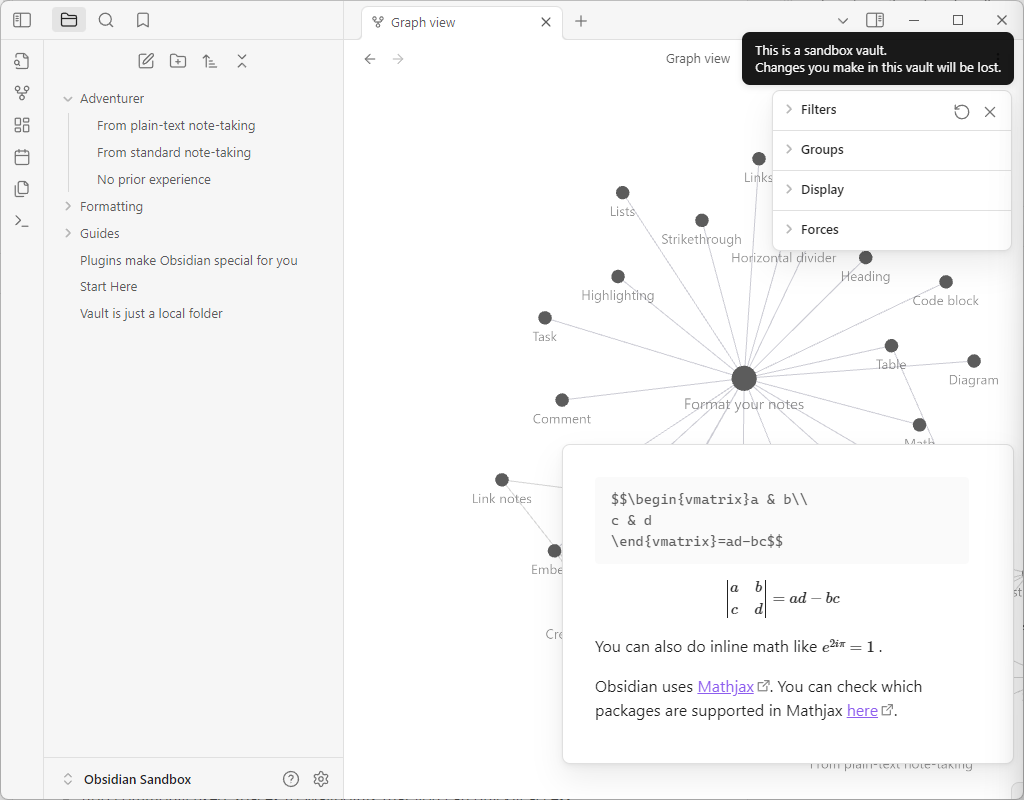Click the rendered determinant equation

(x=783, y=598)
